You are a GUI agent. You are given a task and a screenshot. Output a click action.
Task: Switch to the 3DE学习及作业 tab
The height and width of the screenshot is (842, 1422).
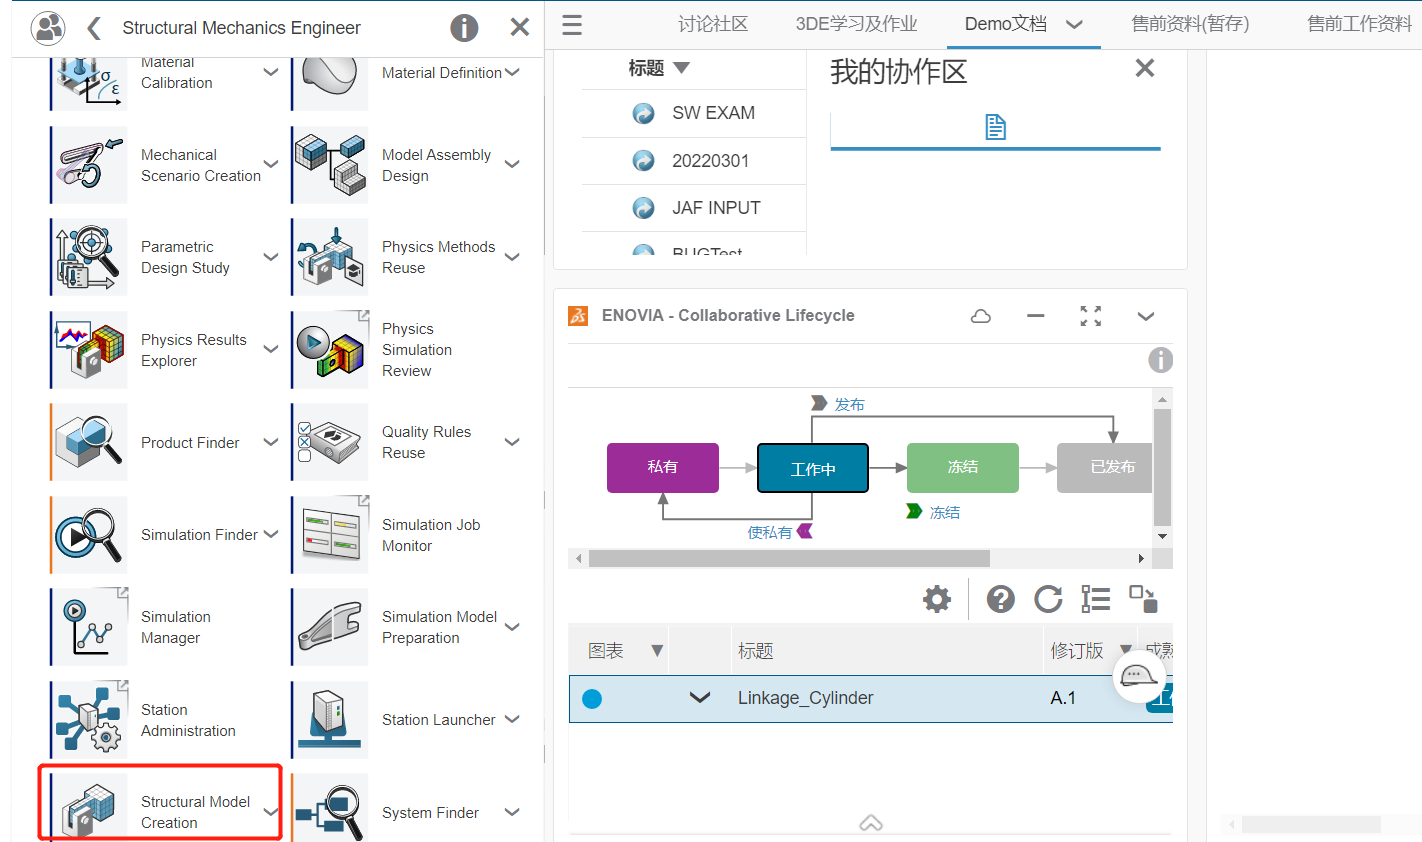[856, 24]
